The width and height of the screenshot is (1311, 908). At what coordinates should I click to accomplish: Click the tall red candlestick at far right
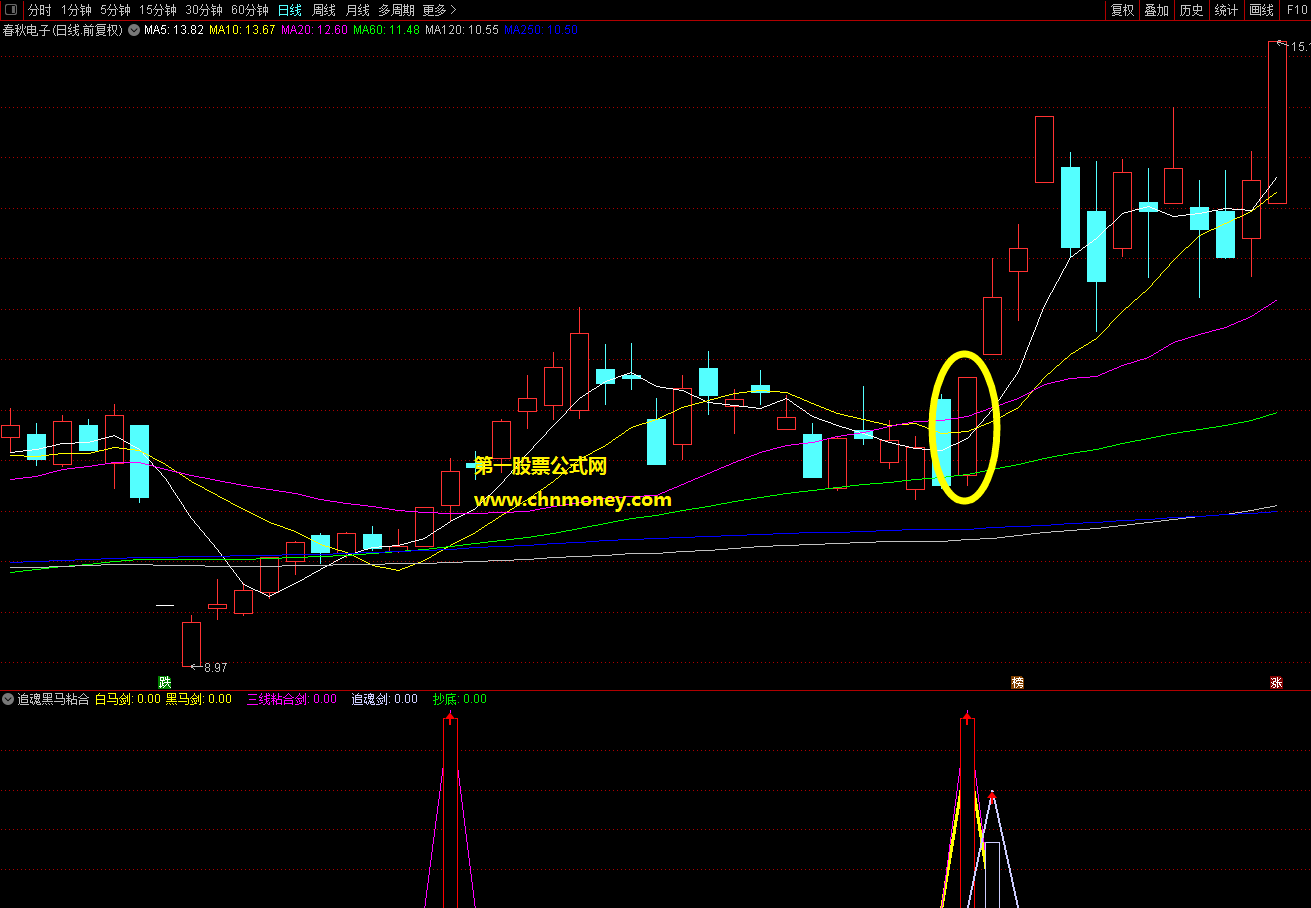pos(1277,122)
